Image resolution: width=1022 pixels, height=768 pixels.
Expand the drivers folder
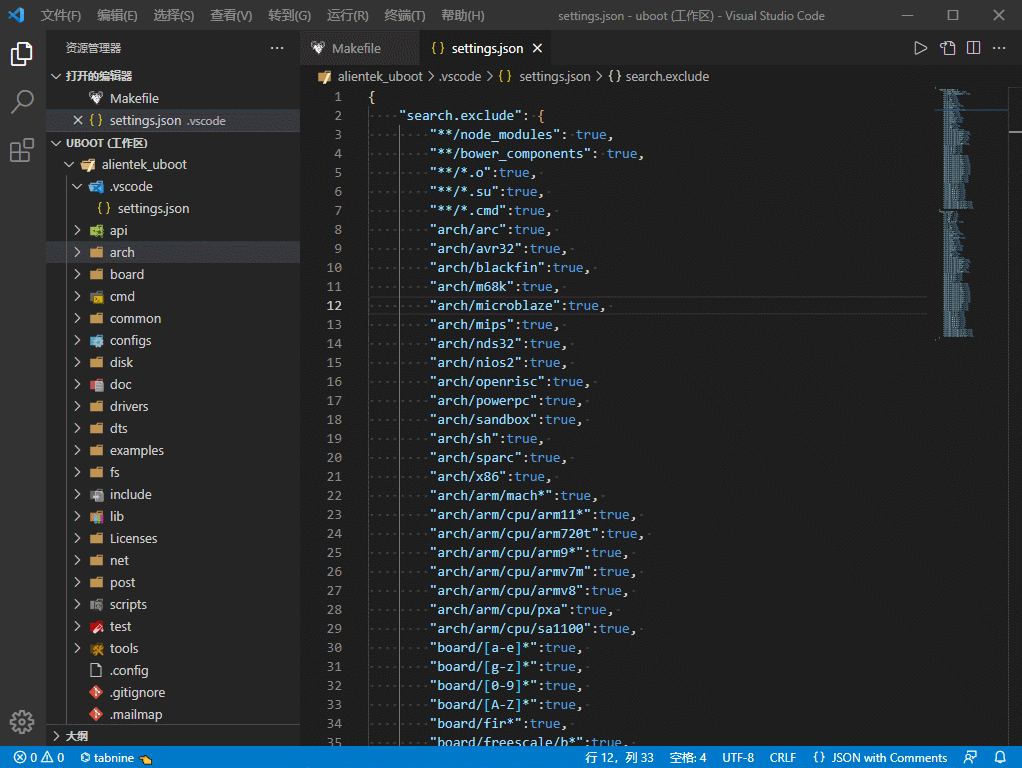tap(77, 407)
